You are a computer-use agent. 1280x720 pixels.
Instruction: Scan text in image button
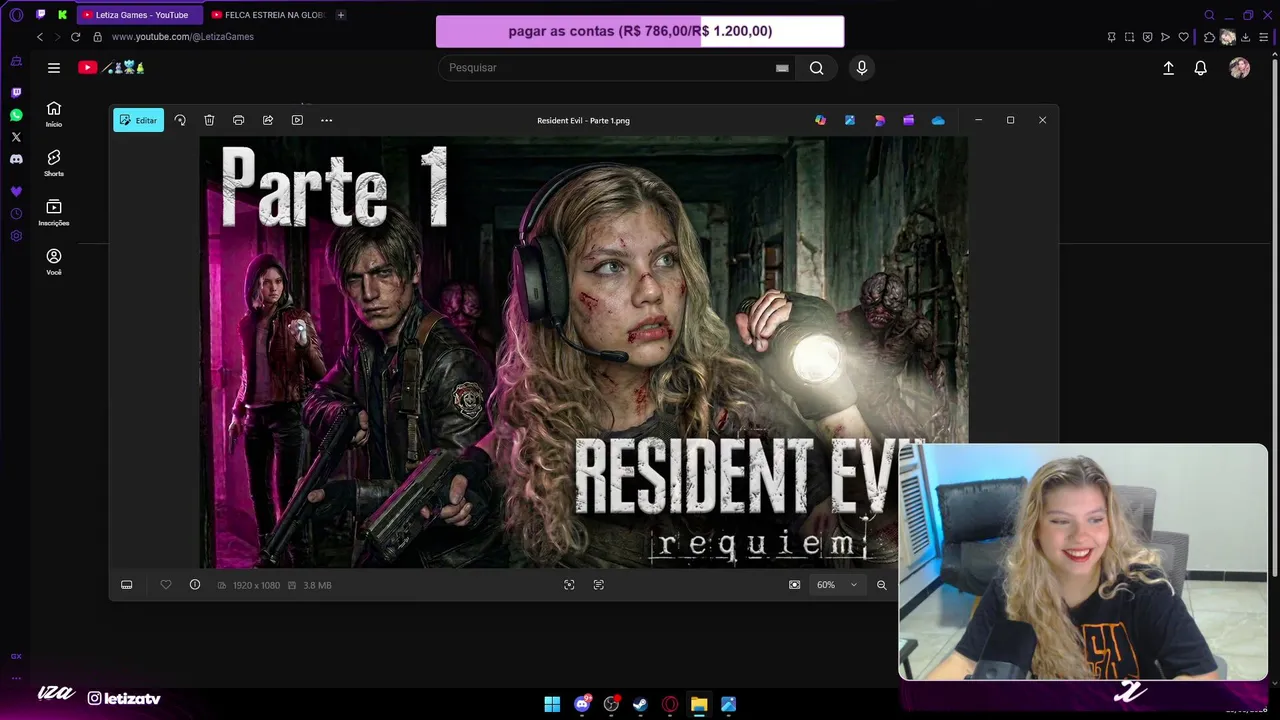pos(598,585)
